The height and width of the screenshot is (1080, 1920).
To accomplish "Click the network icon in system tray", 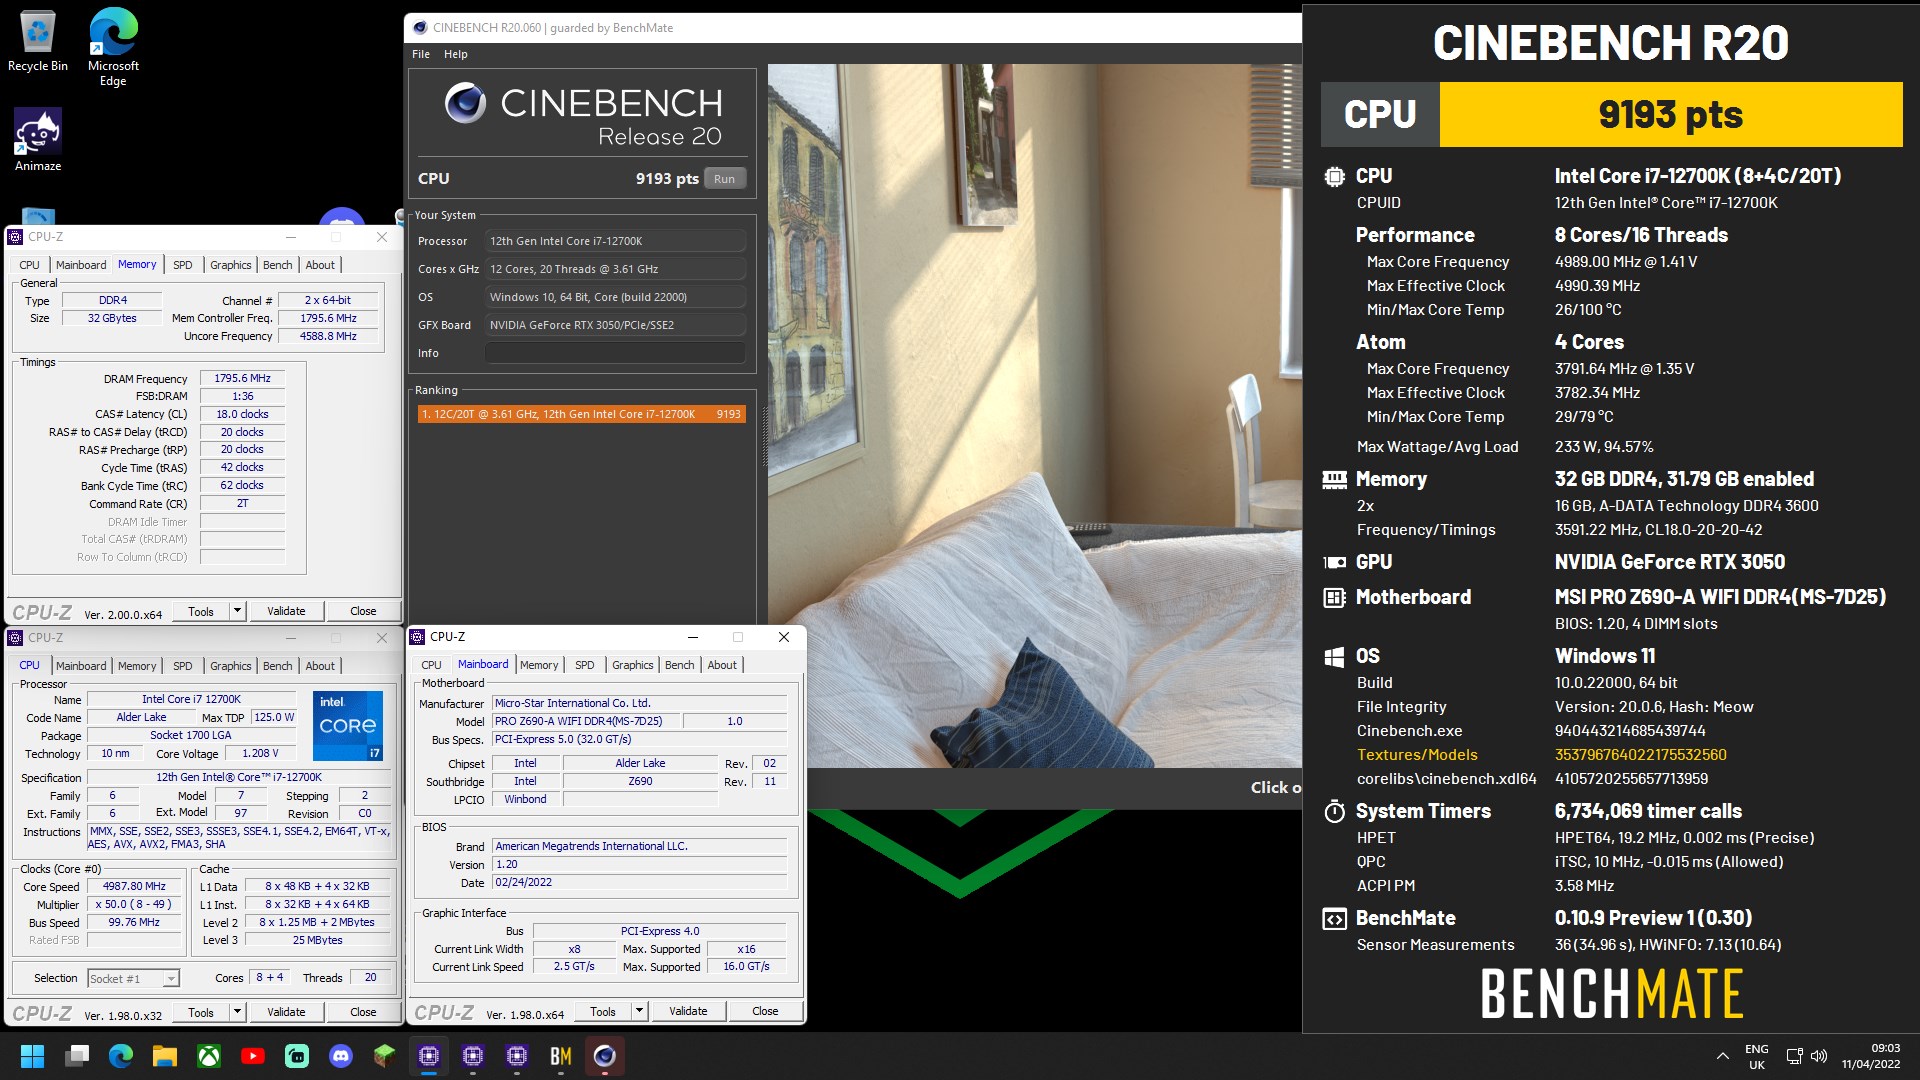I will (1795, 1056).
